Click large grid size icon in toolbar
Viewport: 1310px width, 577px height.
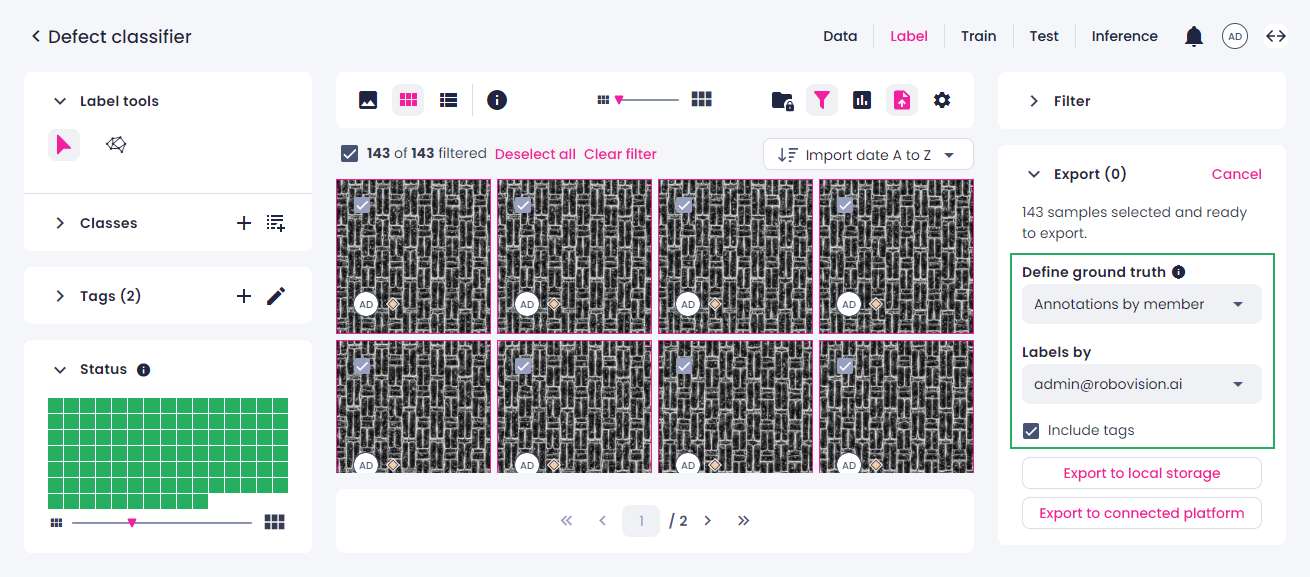(702, 99)
